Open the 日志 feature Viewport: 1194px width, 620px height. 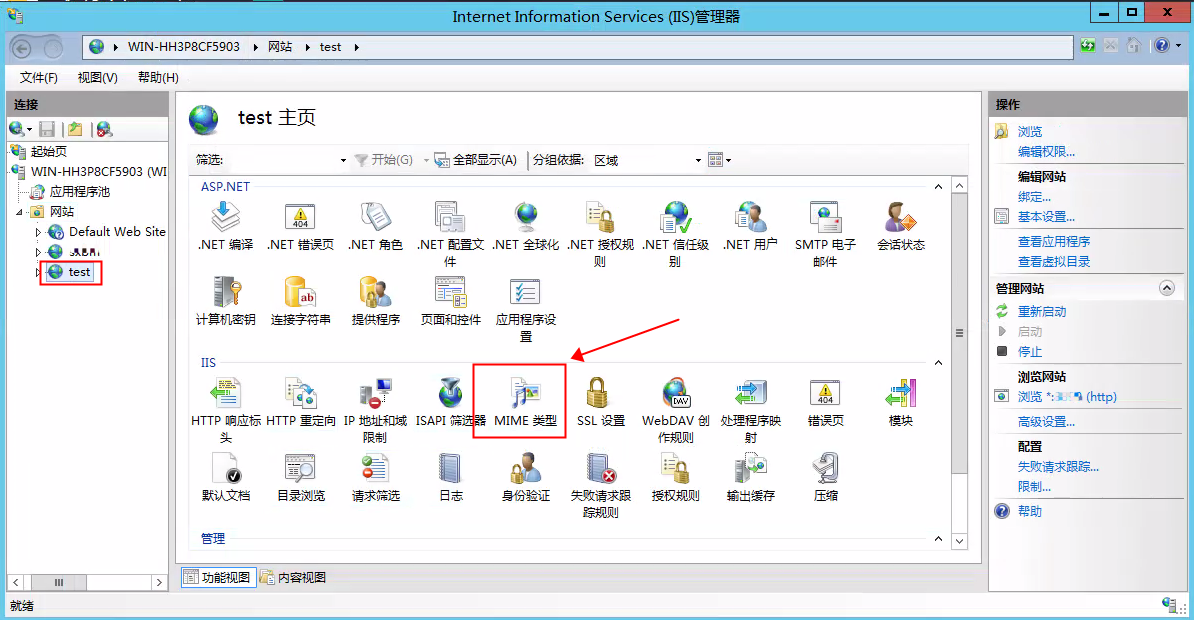point(449,473)
